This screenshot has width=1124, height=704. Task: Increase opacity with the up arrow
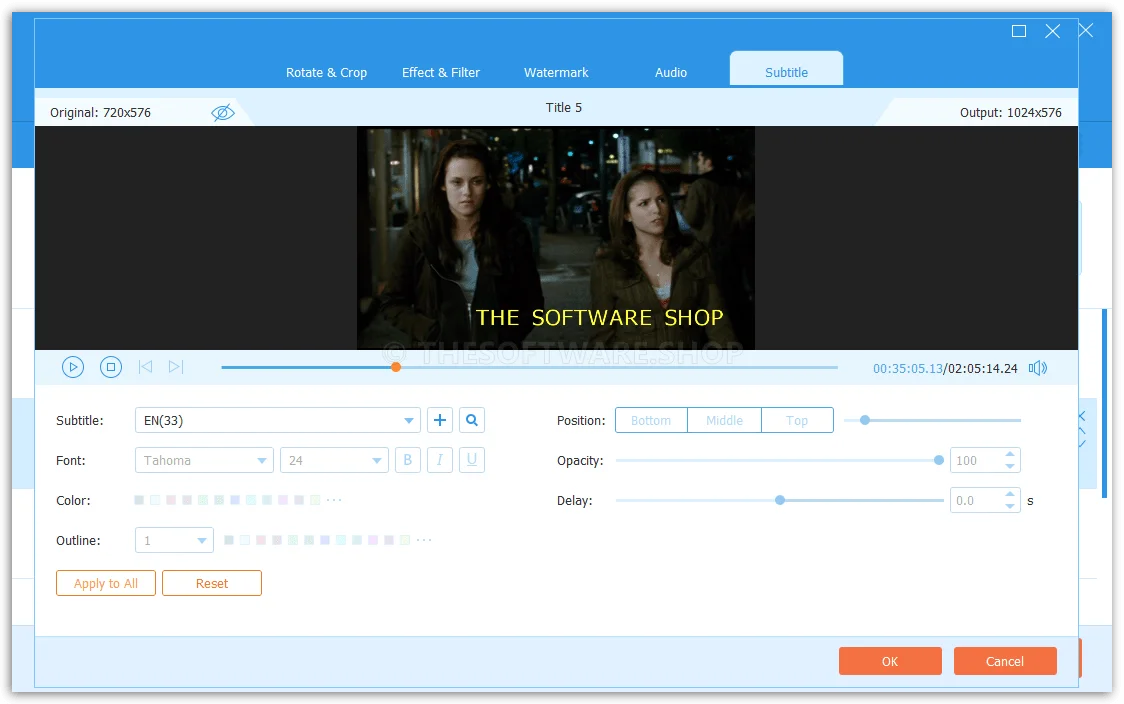pos(1010,454)
